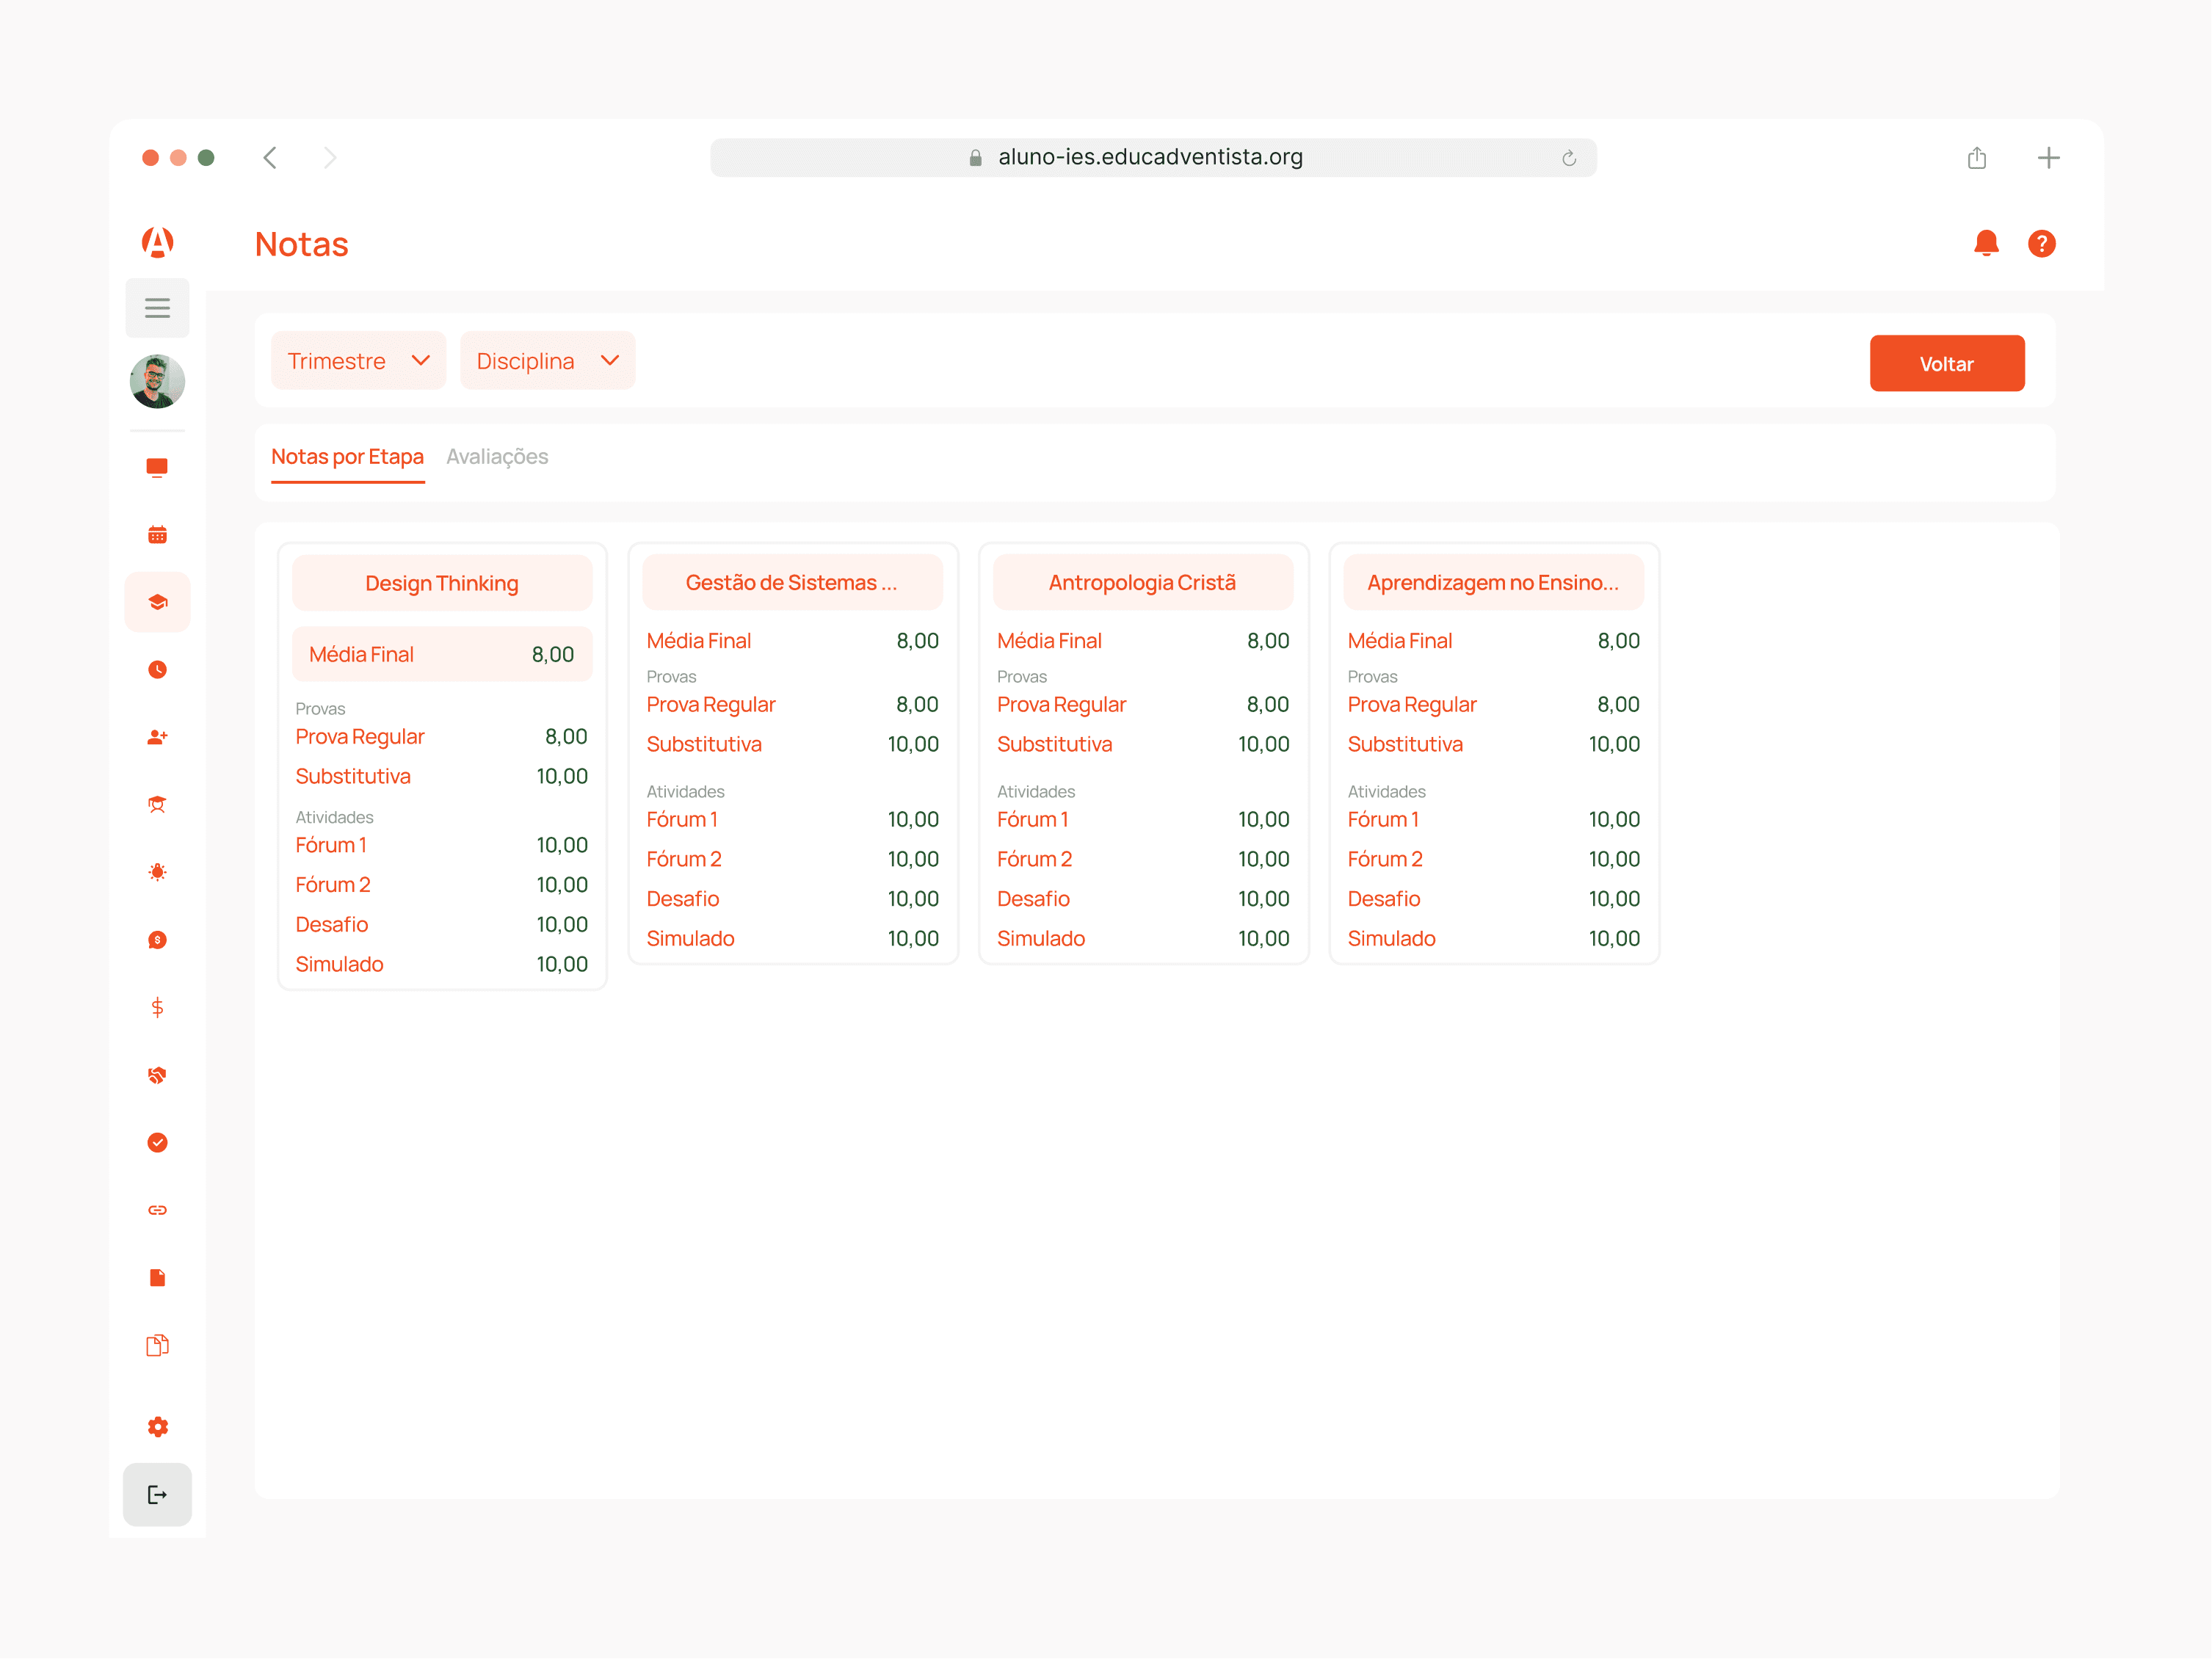Image resolution: width=2212 pixels, height=1659 pixels.
Task: Click the dollar sign finance icon
Action: 157,1007
